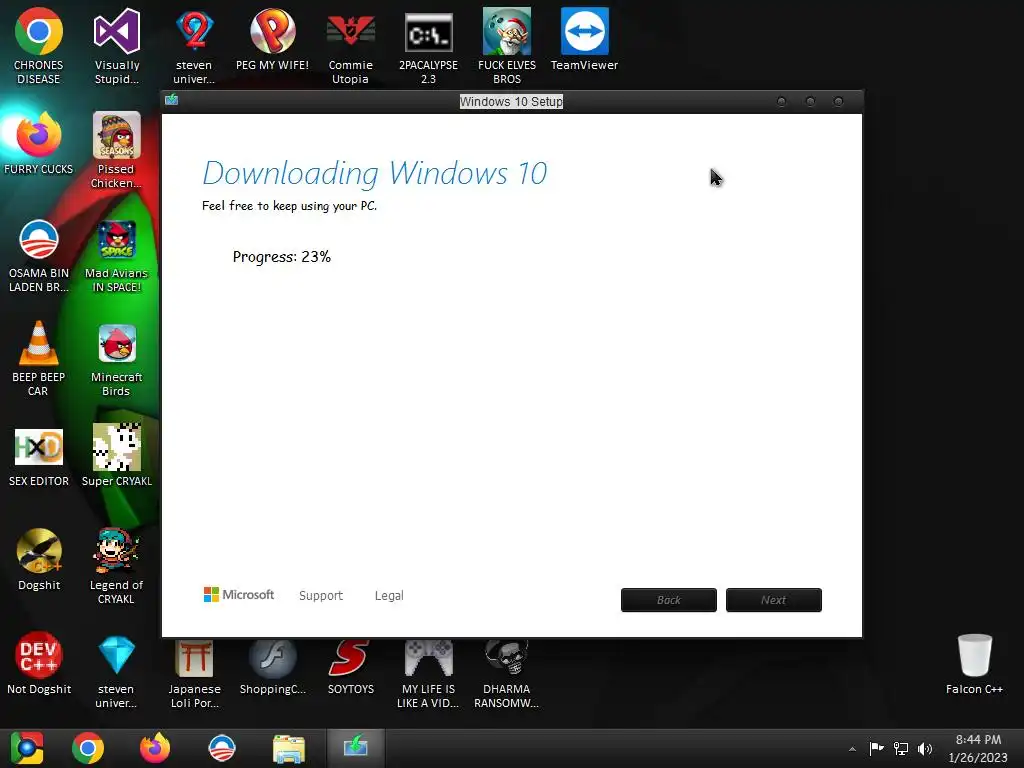Open Firefox from the taskbar
The width and height of the screenshot is (1024, 768).
click(x=155, y=748)
